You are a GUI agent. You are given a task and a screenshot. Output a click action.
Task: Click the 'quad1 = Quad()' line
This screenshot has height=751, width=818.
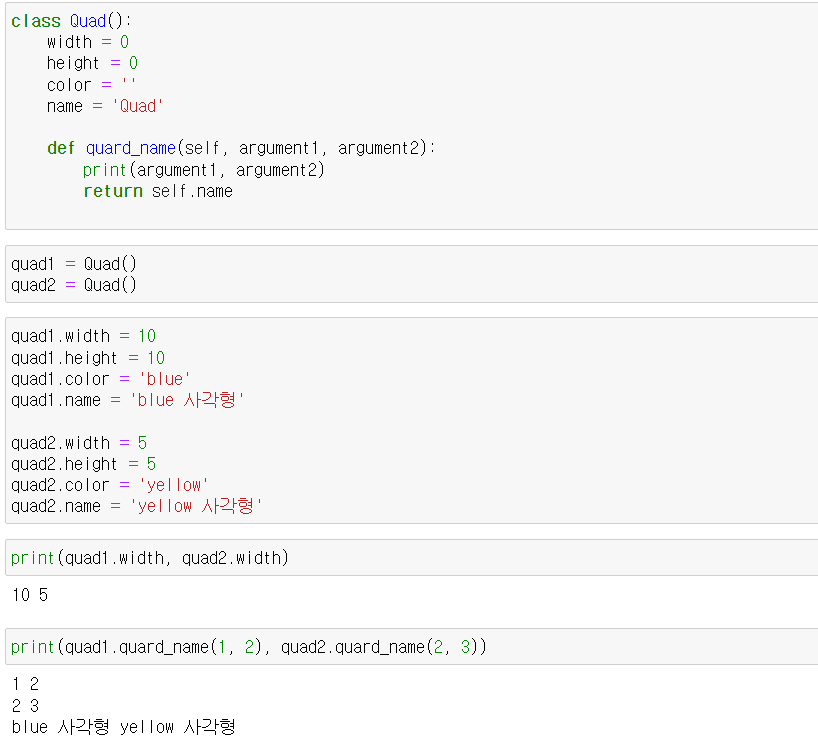pos(74,264)
